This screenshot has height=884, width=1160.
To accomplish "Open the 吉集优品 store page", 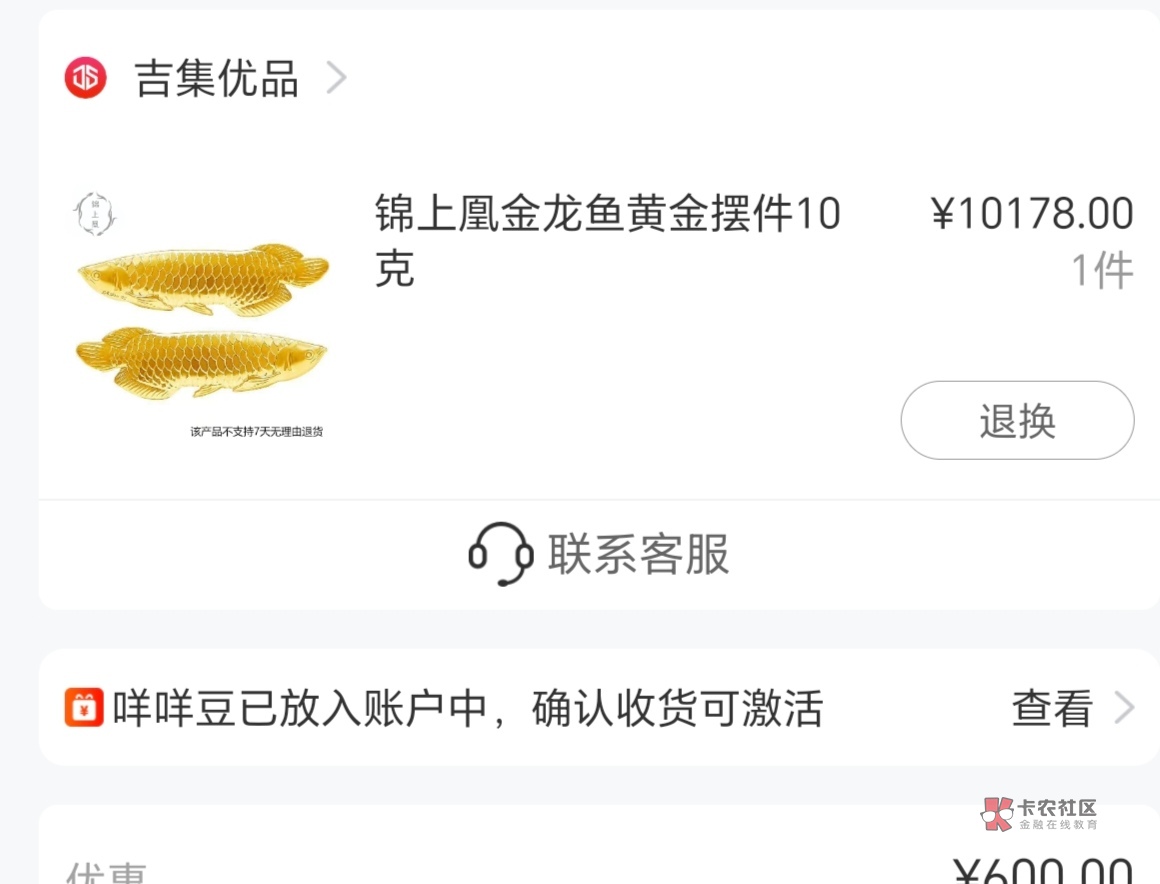I will coord(216,78).
